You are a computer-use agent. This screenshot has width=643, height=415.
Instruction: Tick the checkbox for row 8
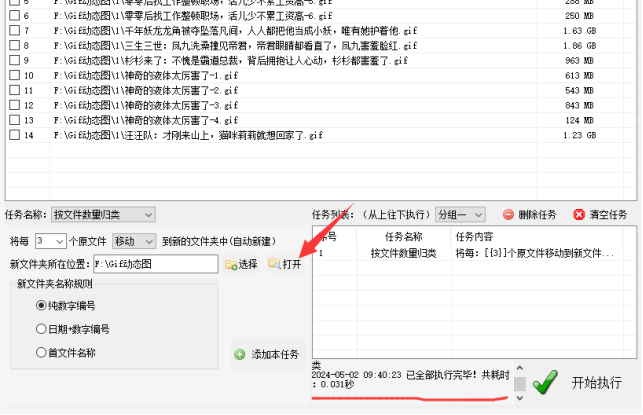click(15, 45)
